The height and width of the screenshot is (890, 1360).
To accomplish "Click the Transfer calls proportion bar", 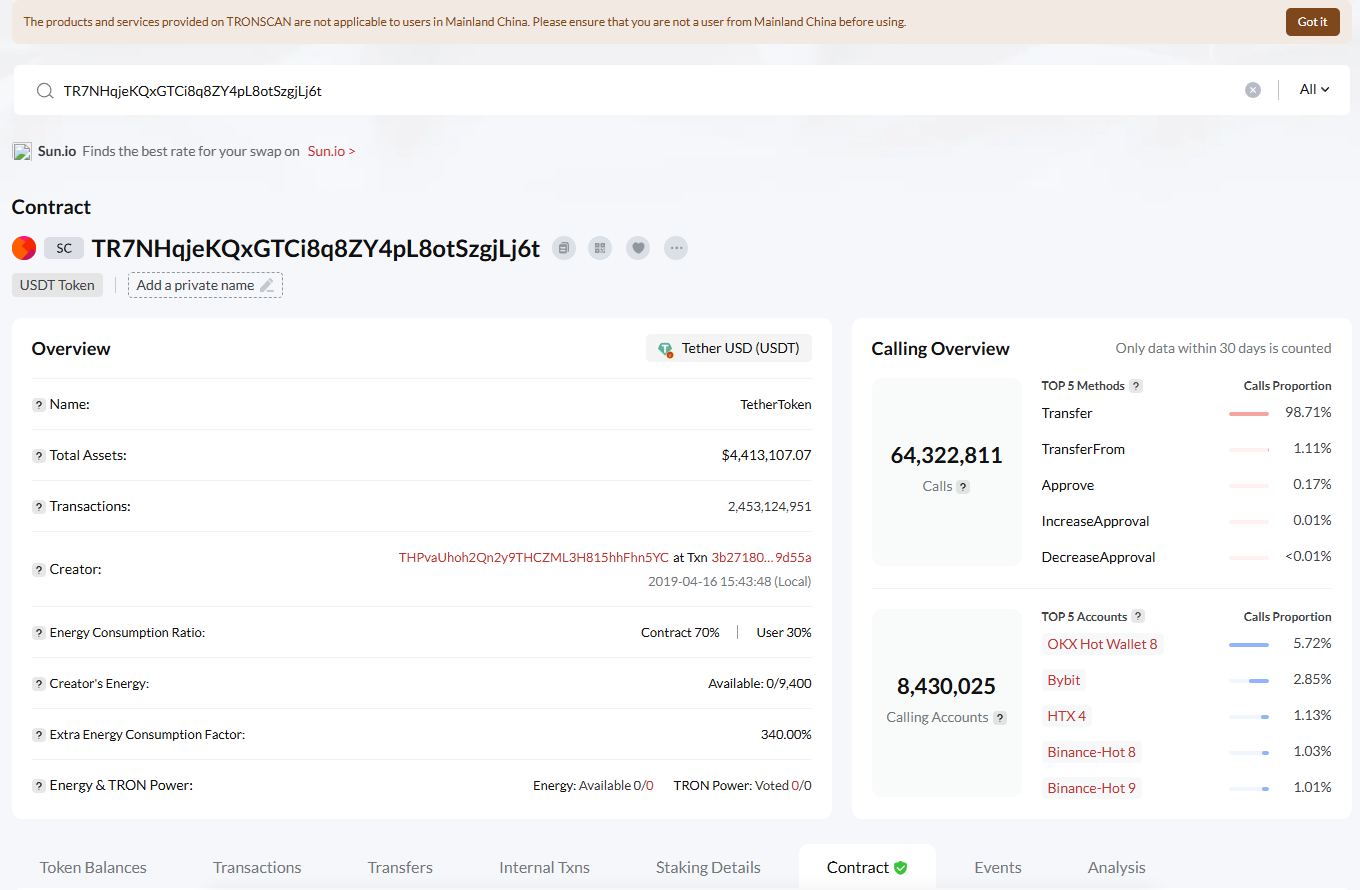I will pos(1249,412).
